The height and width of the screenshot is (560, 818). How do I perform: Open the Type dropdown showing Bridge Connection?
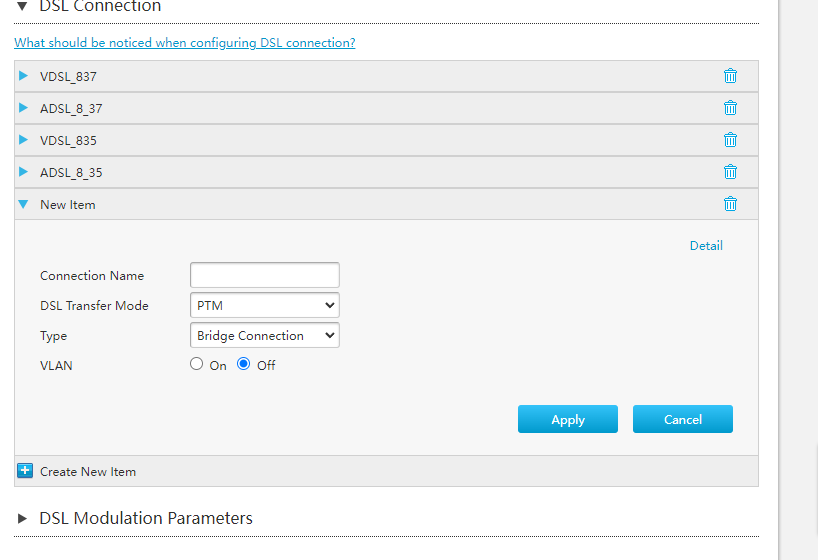pyautogui.click(x=264, y=336)
